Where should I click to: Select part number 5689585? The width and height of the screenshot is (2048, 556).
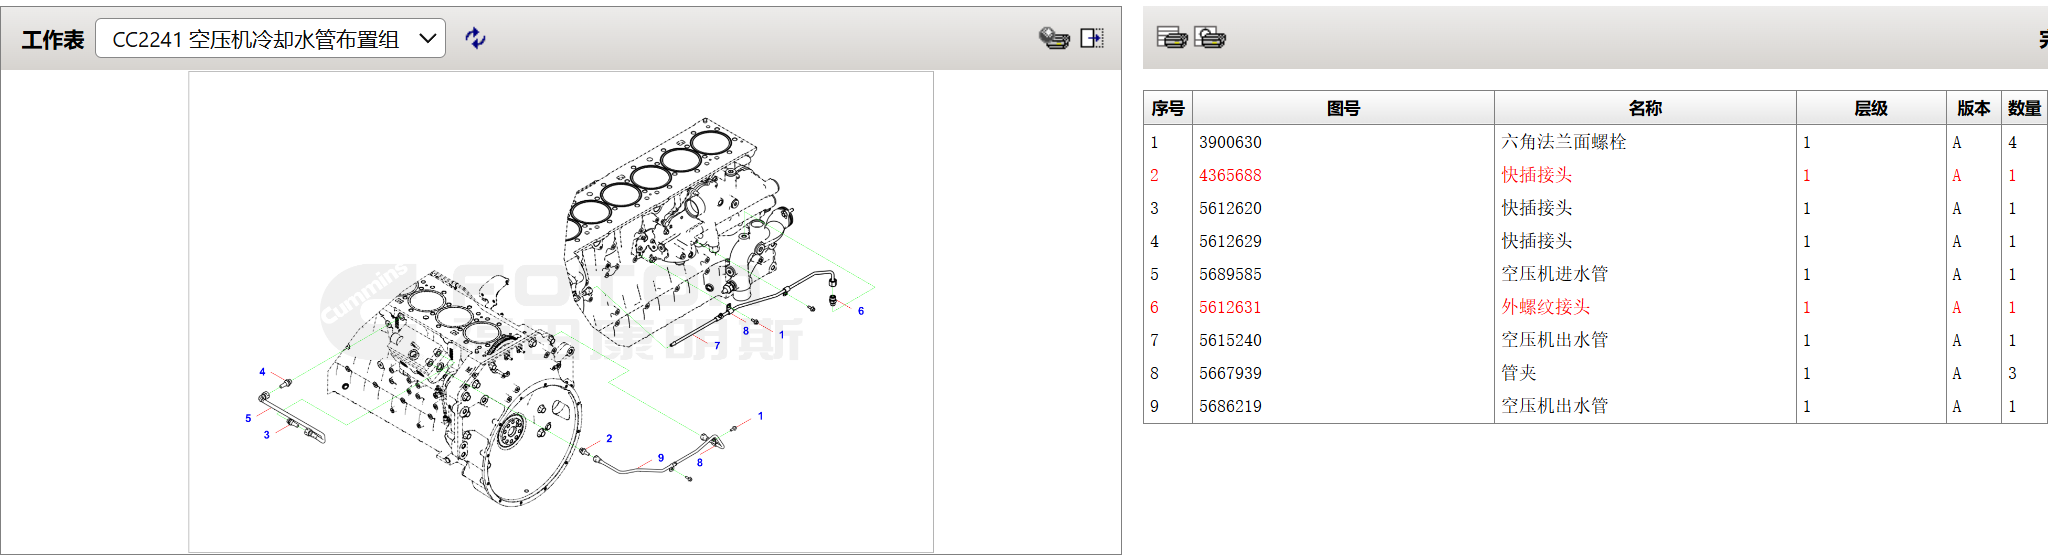point(1230,274)
